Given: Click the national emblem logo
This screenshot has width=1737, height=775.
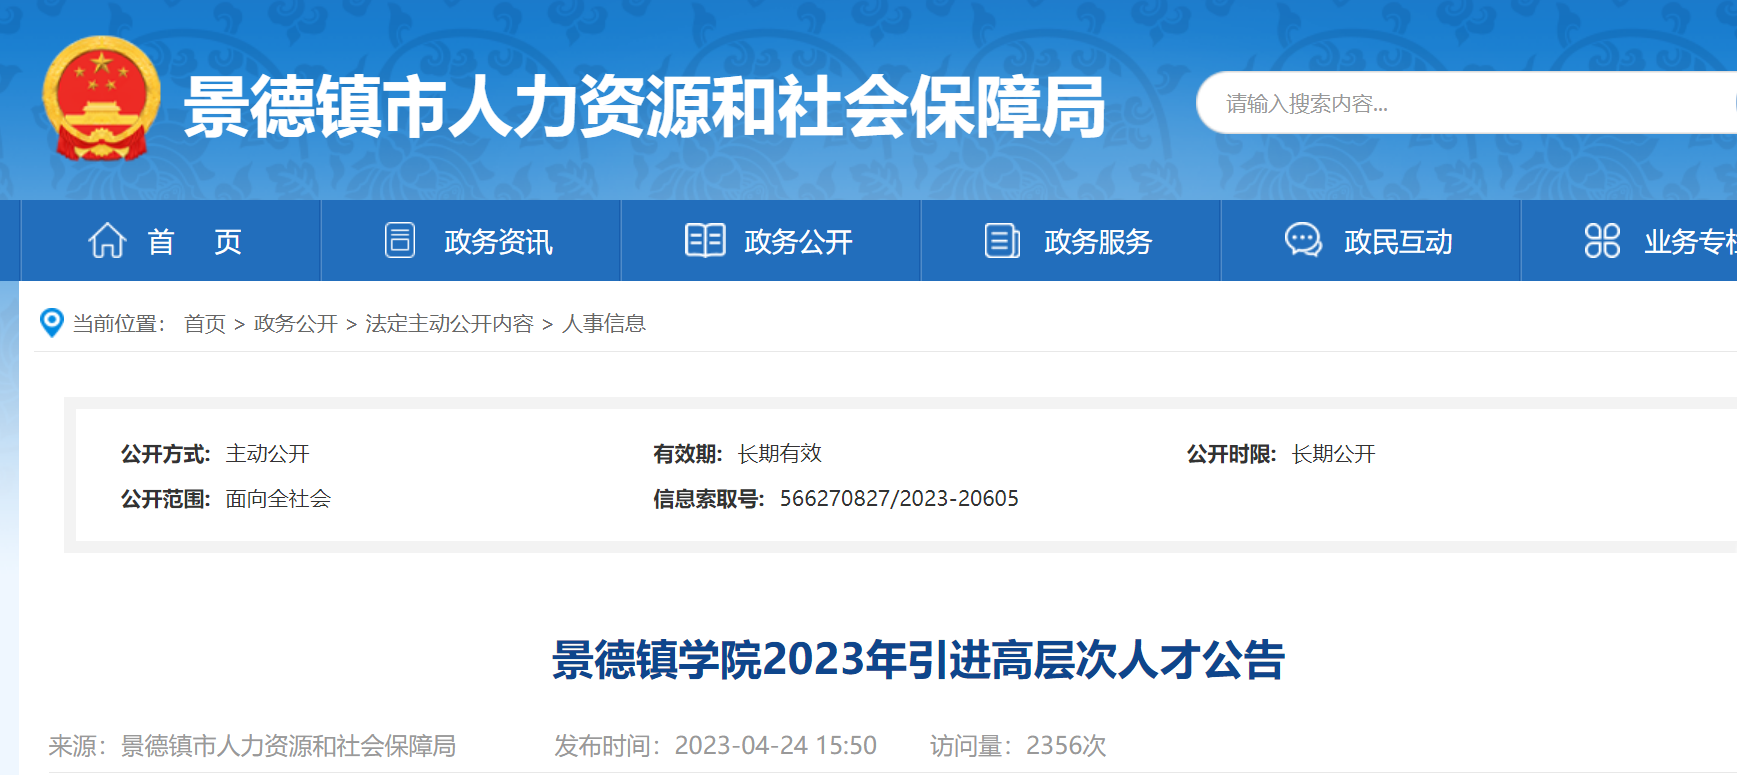Looking at the screenshot, I should pyautogui.click(x=101, y=98).
